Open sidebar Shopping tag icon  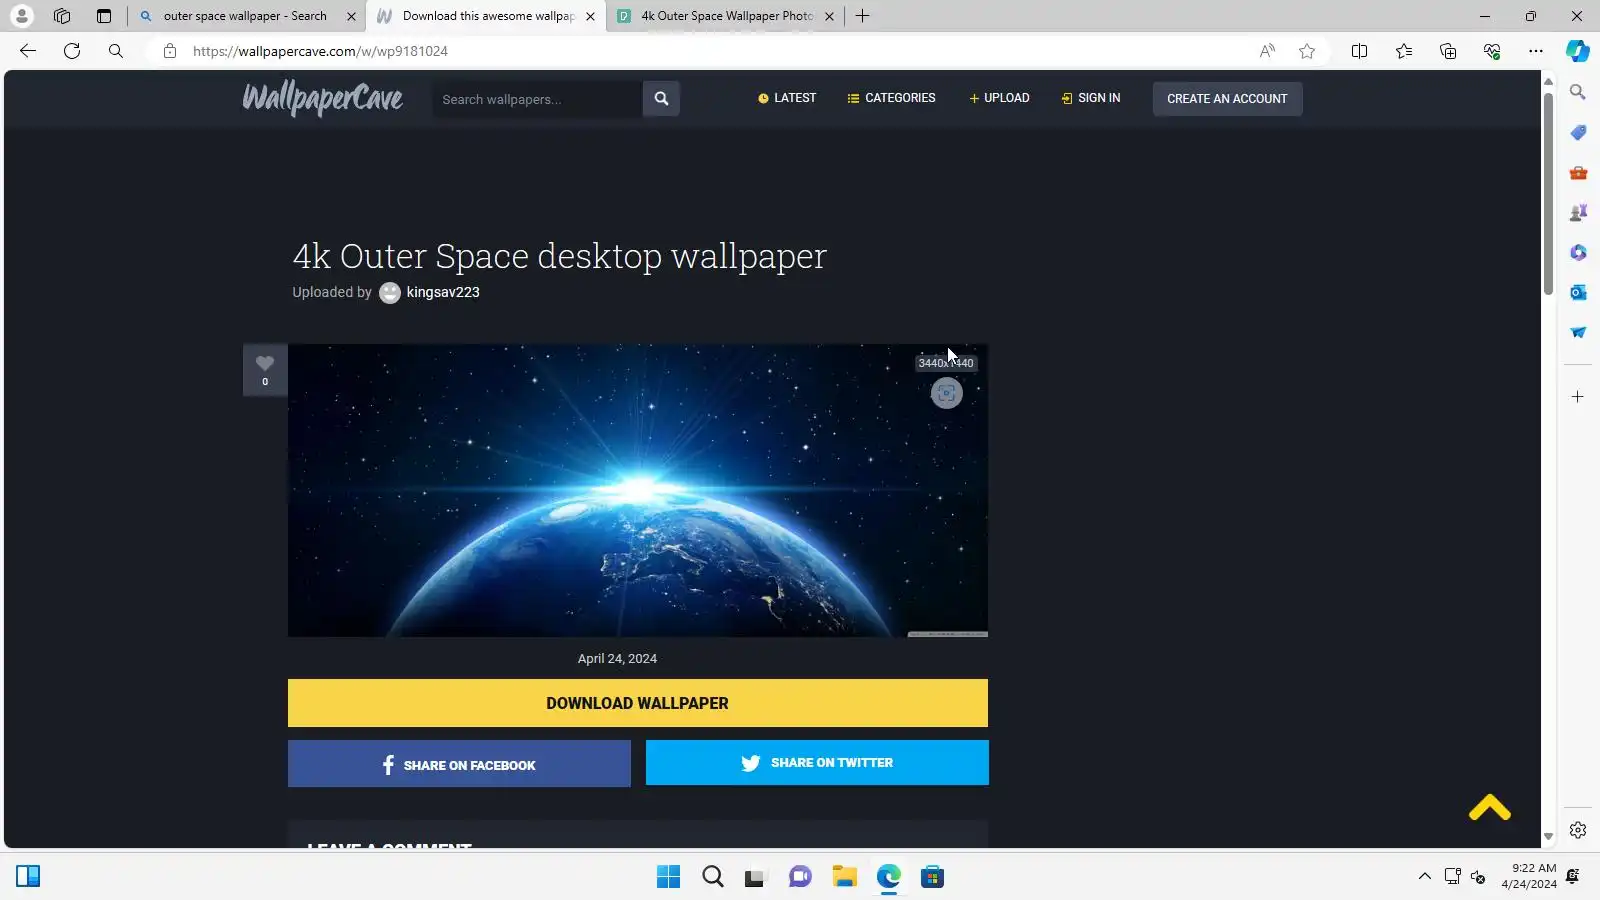pyautogui.click(x=1578, y=132)
